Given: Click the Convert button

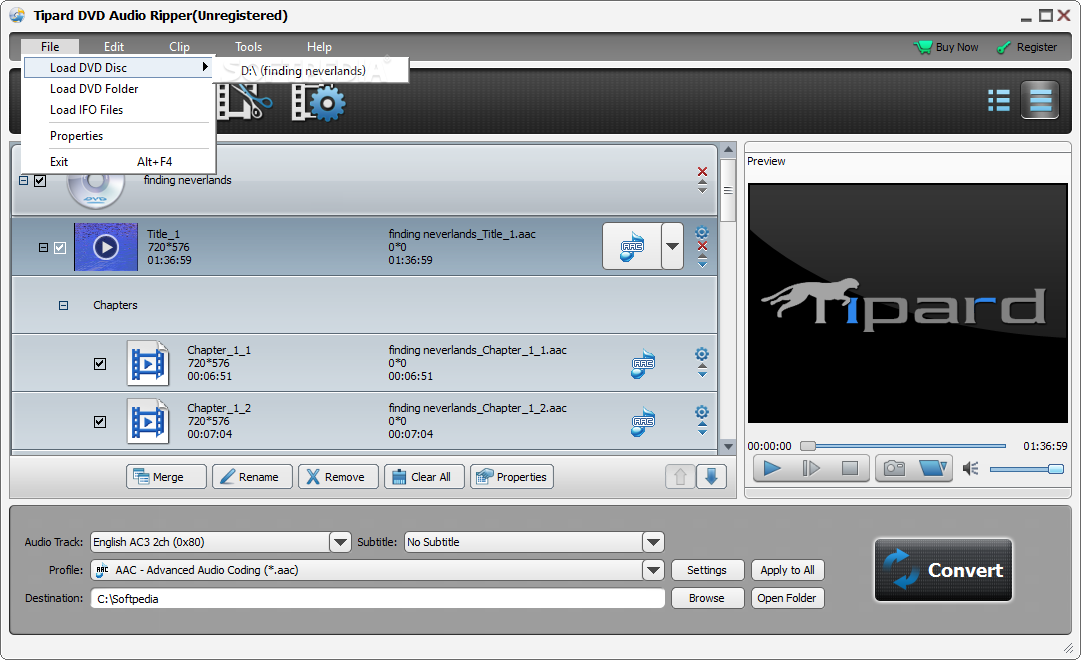Looking at the screenshot, I should click(943, 570).
